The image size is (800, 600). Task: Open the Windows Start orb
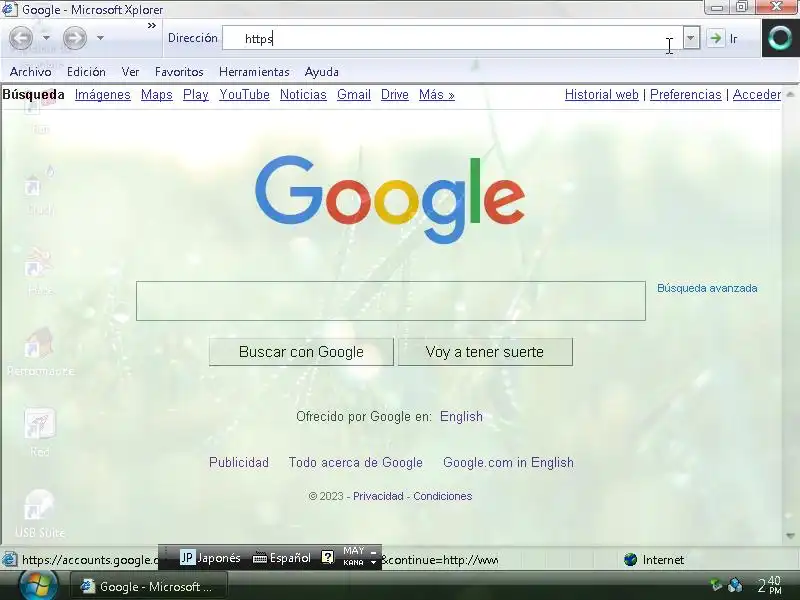click(37, 585)
